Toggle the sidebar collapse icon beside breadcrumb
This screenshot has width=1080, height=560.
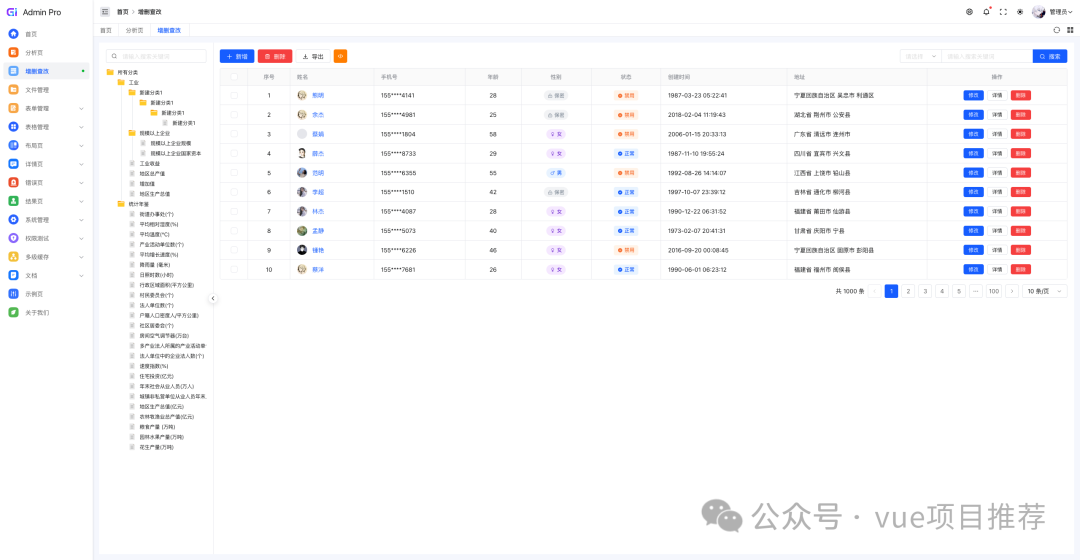pos(105,12)
